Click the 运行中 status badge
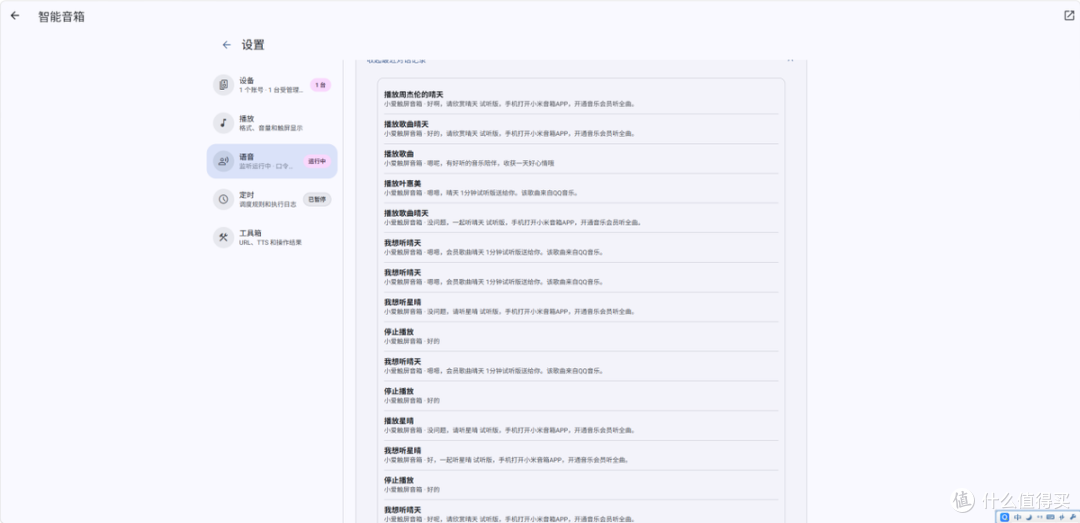1080x523 pixels. click(x=317, y=161)
